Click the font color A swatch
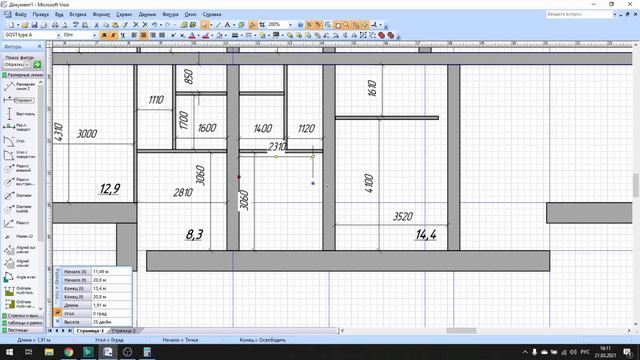Image resolution: width=640 pixels, height=360 pixels. (x=192, y=35)
